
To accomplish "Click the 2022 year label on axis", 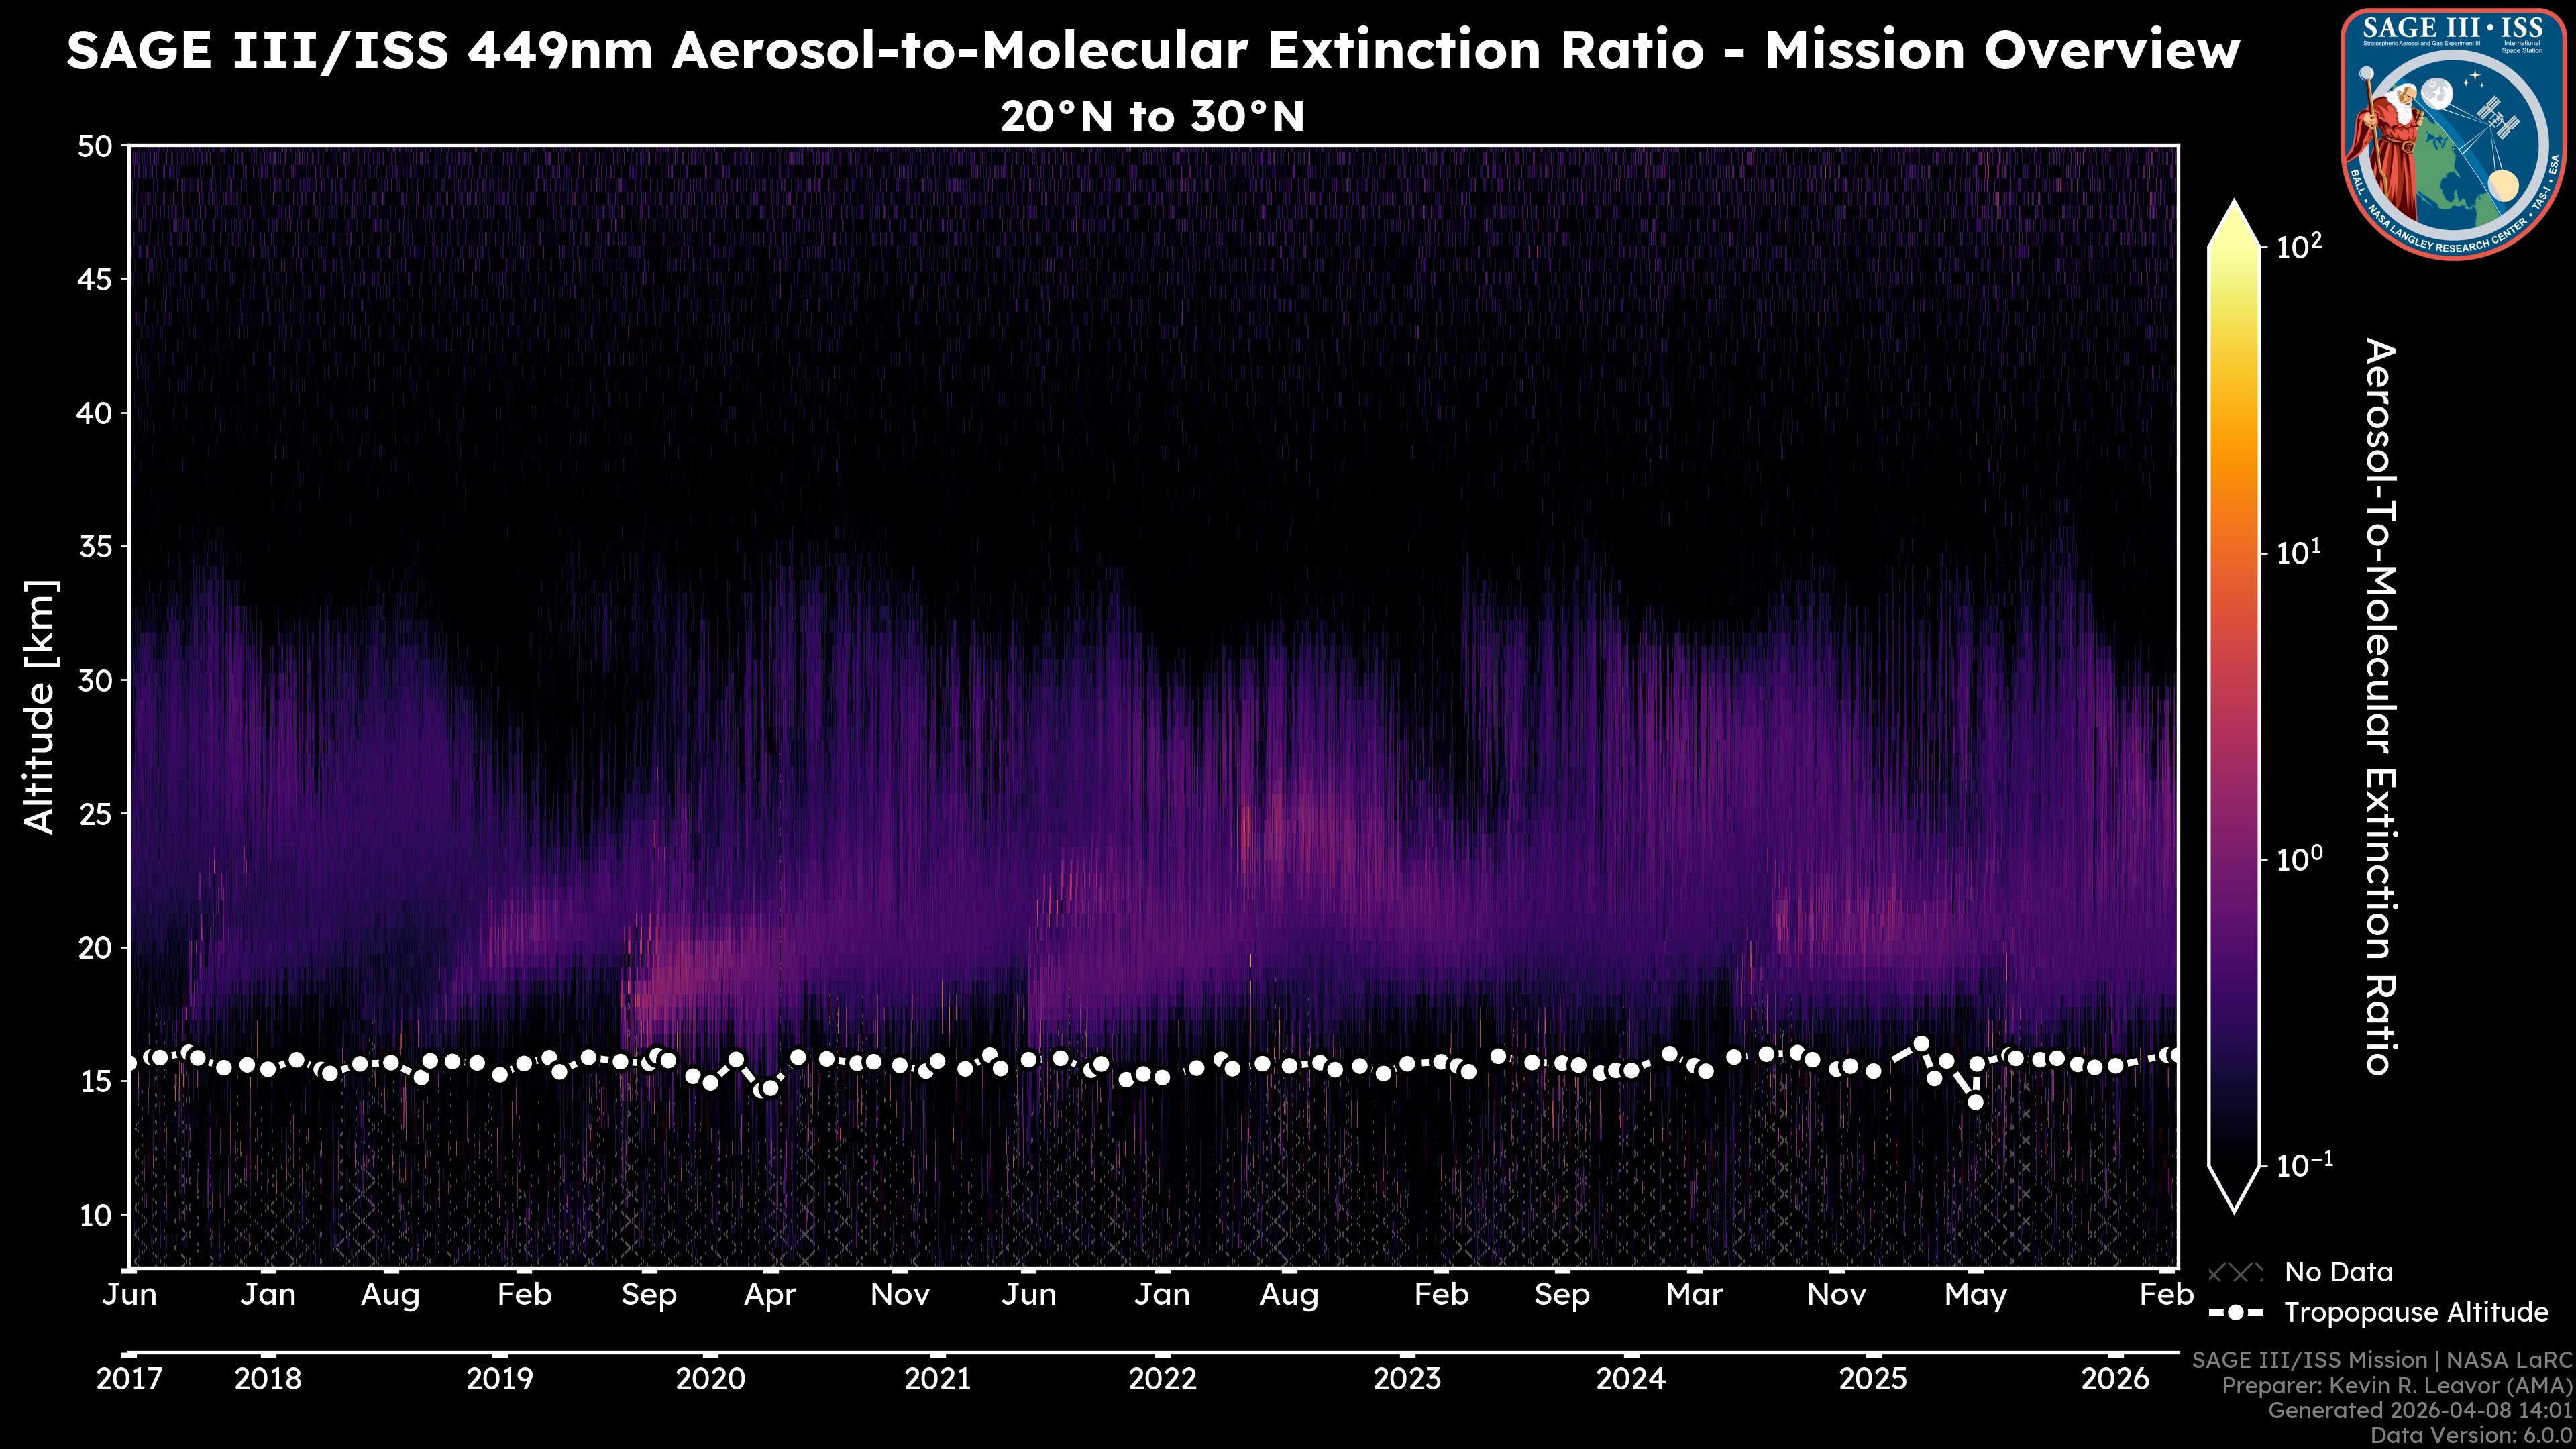I will tap(1162, 1380).
